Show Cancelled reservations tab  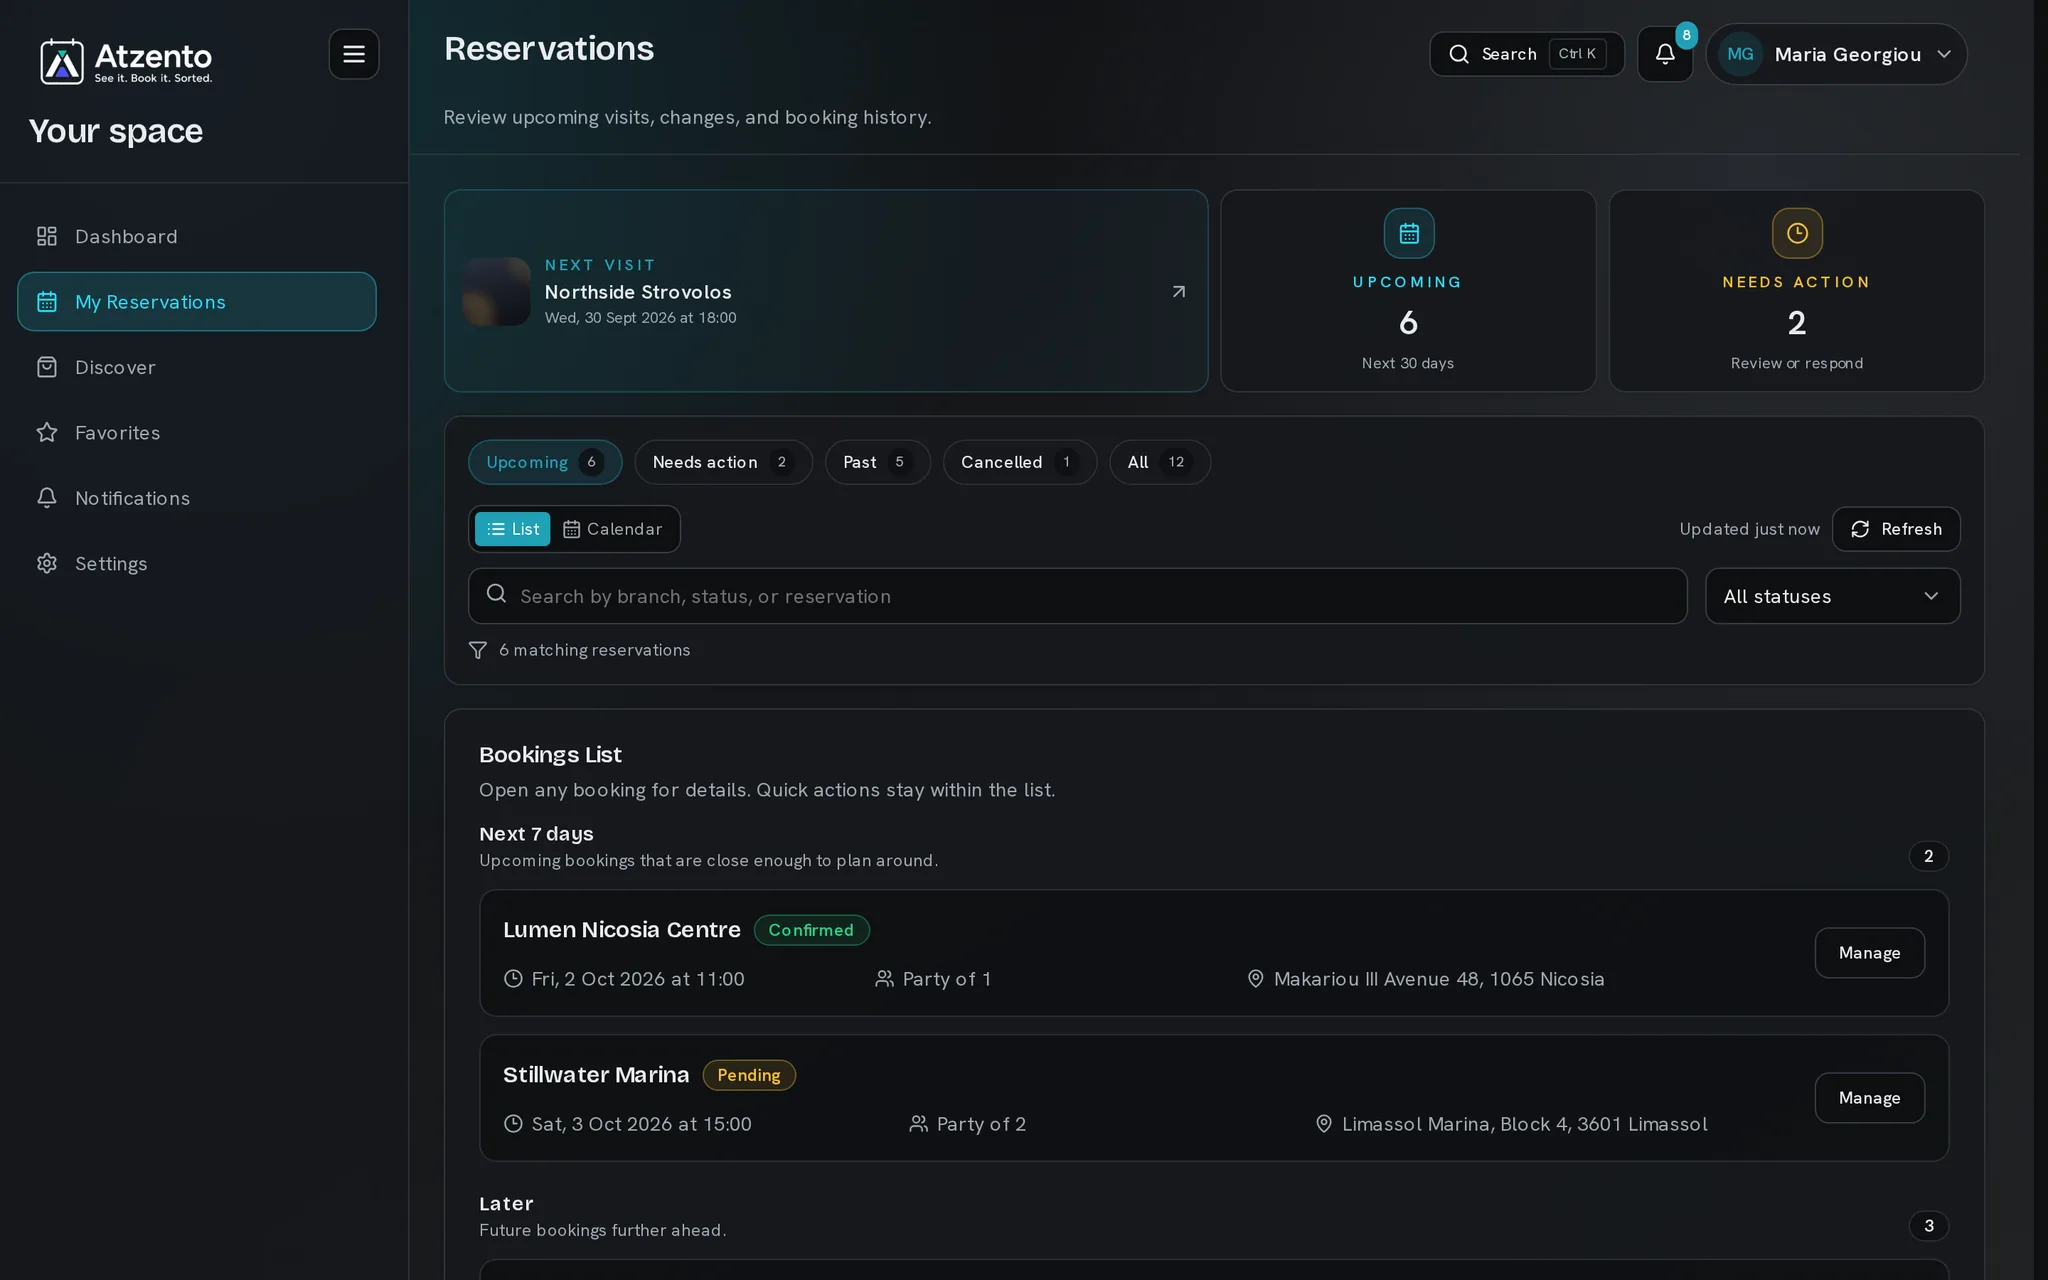pyautogui.click(x=1019, y=462)
